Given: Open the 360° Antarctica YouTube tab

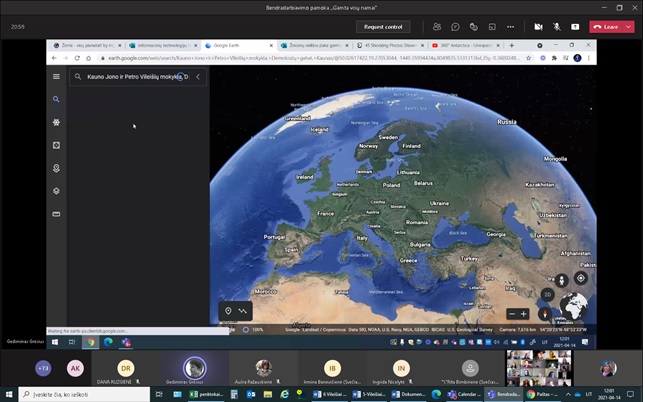Looking at the screenshot, I should pos(466,46).
